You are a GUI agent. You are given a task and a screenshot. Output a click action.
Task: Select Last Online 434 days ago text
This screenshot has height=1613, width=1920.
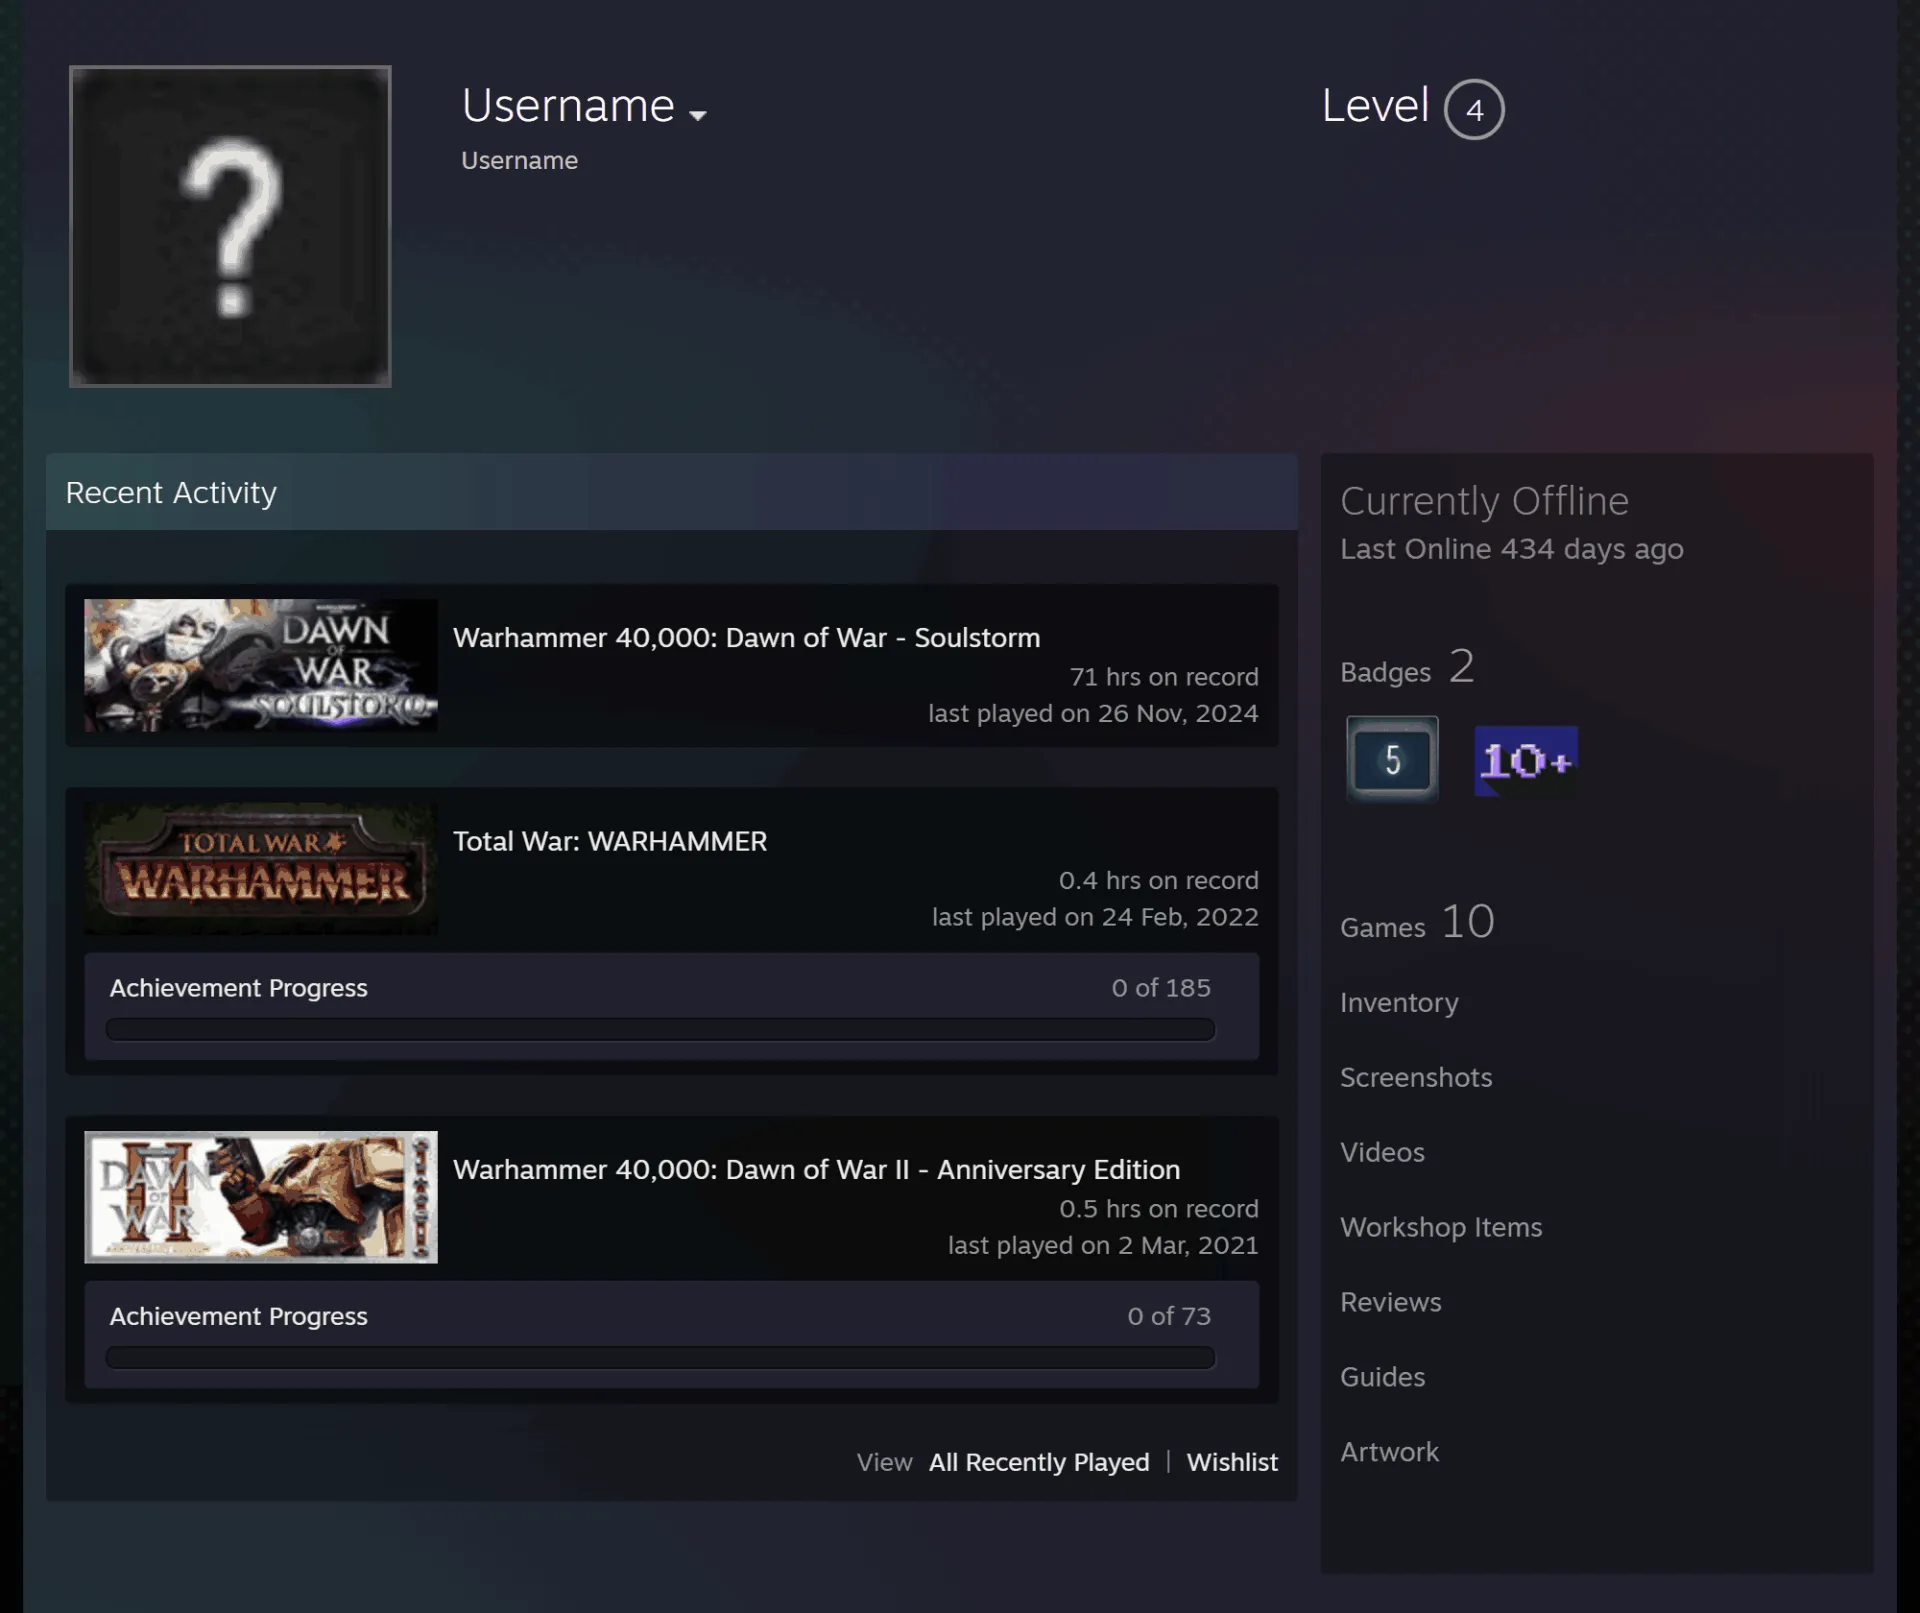1512,549
